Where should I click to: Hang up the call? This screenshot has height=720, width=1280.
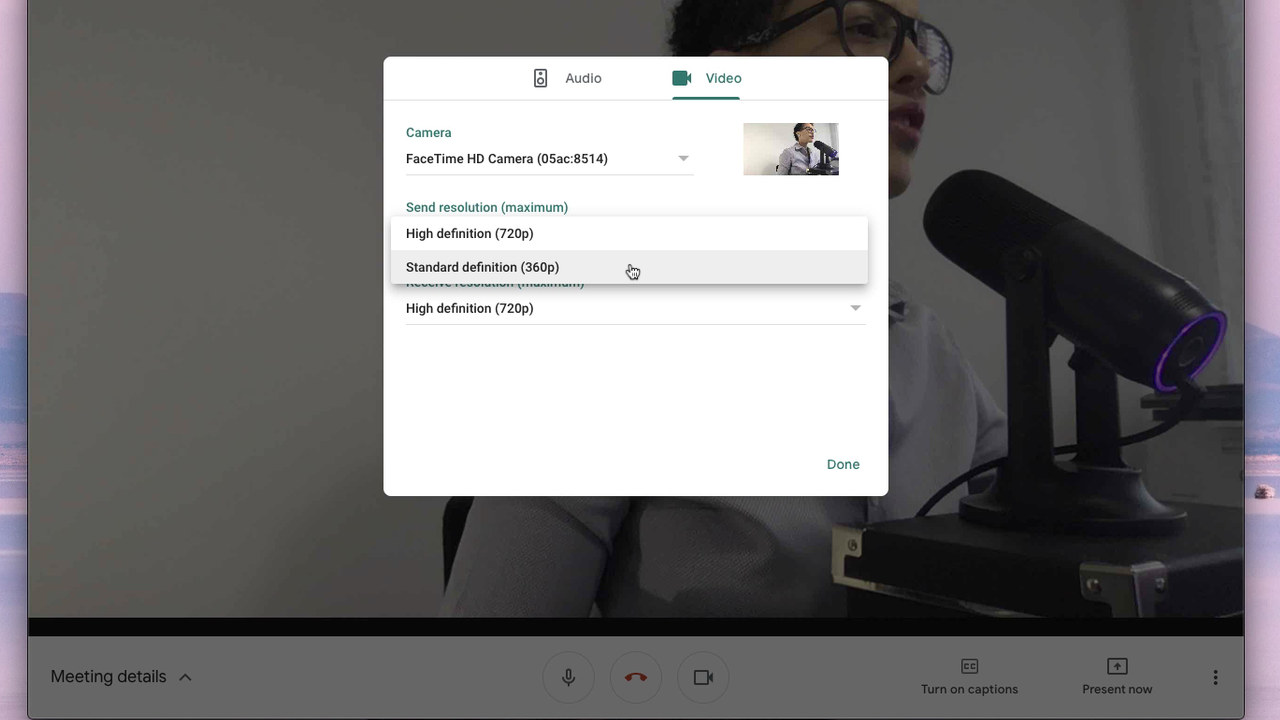pyautogui.click(x=636, y=677)
